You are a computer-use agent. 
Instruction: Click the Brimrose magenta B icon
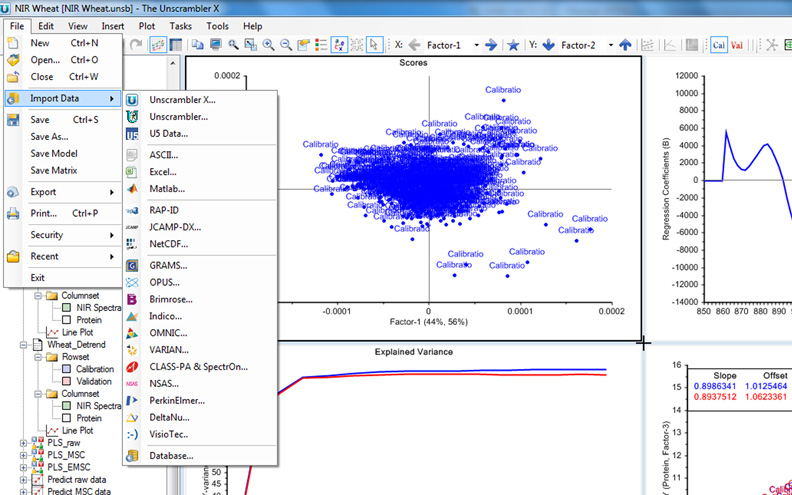(x=132, y=300)
